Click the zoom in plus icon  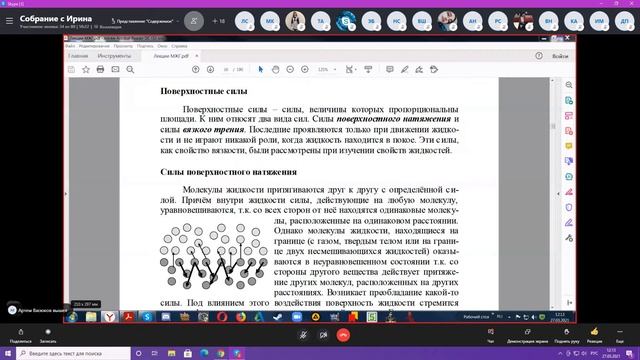304,69
